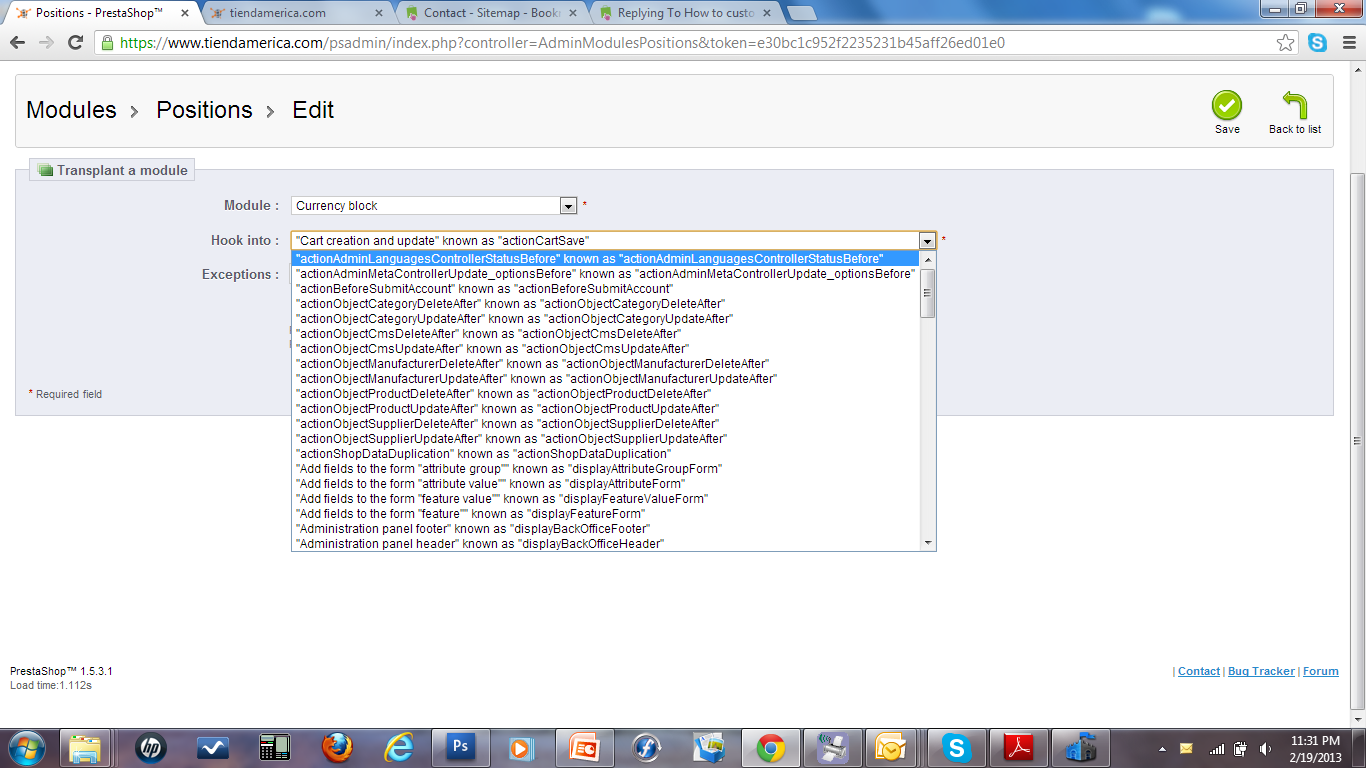The width and height of the screenshot is (1366, 768).
Task: Switch to the Positions - PrestaShop tab
Action: pyautogui.click(x=98, y=13)
